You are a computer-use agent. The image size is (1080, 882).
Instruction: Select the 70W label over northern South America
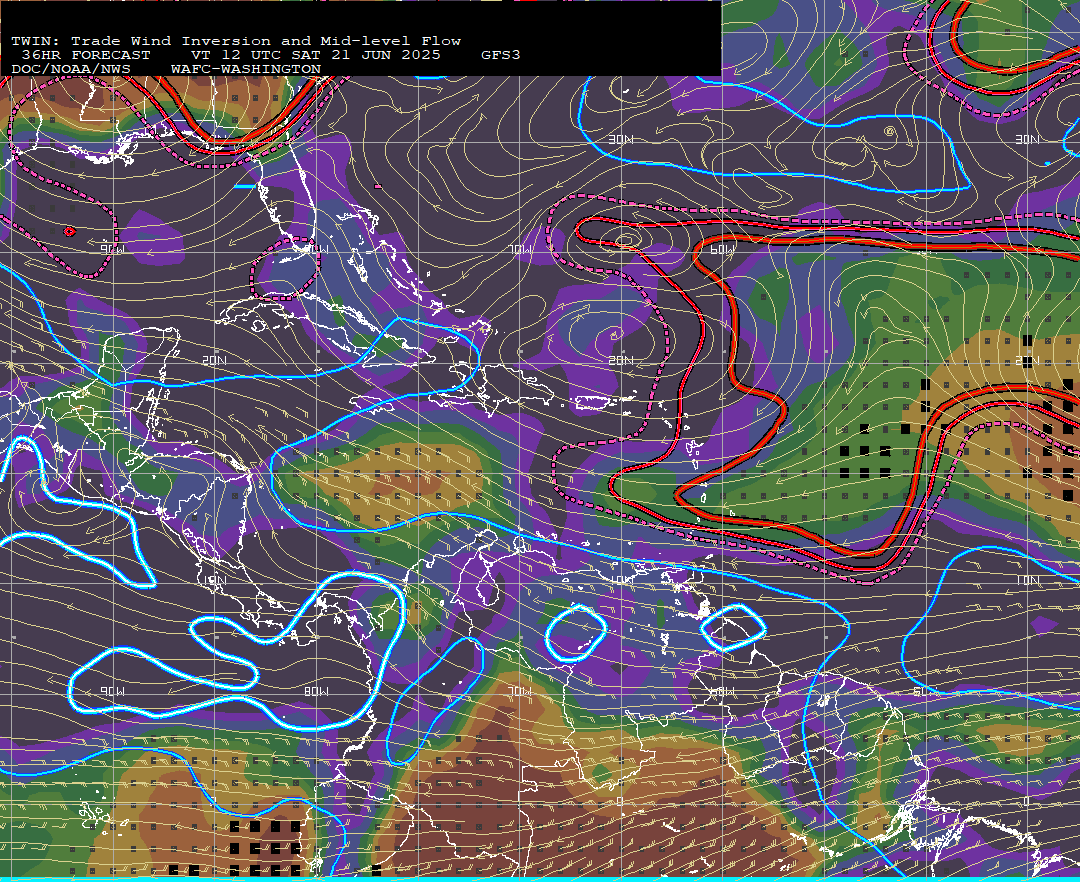tap(519, 691)
